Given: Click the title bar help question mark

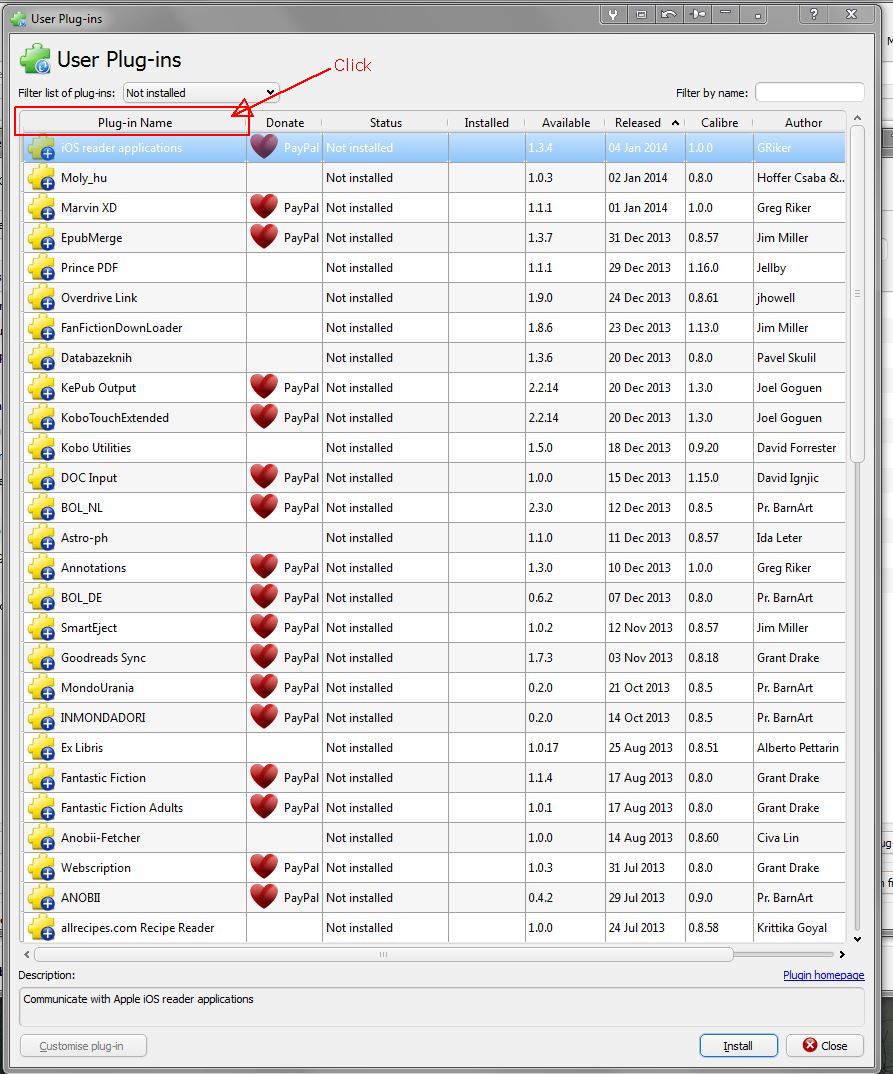Looking at the screenshot, I should point(813,14).
